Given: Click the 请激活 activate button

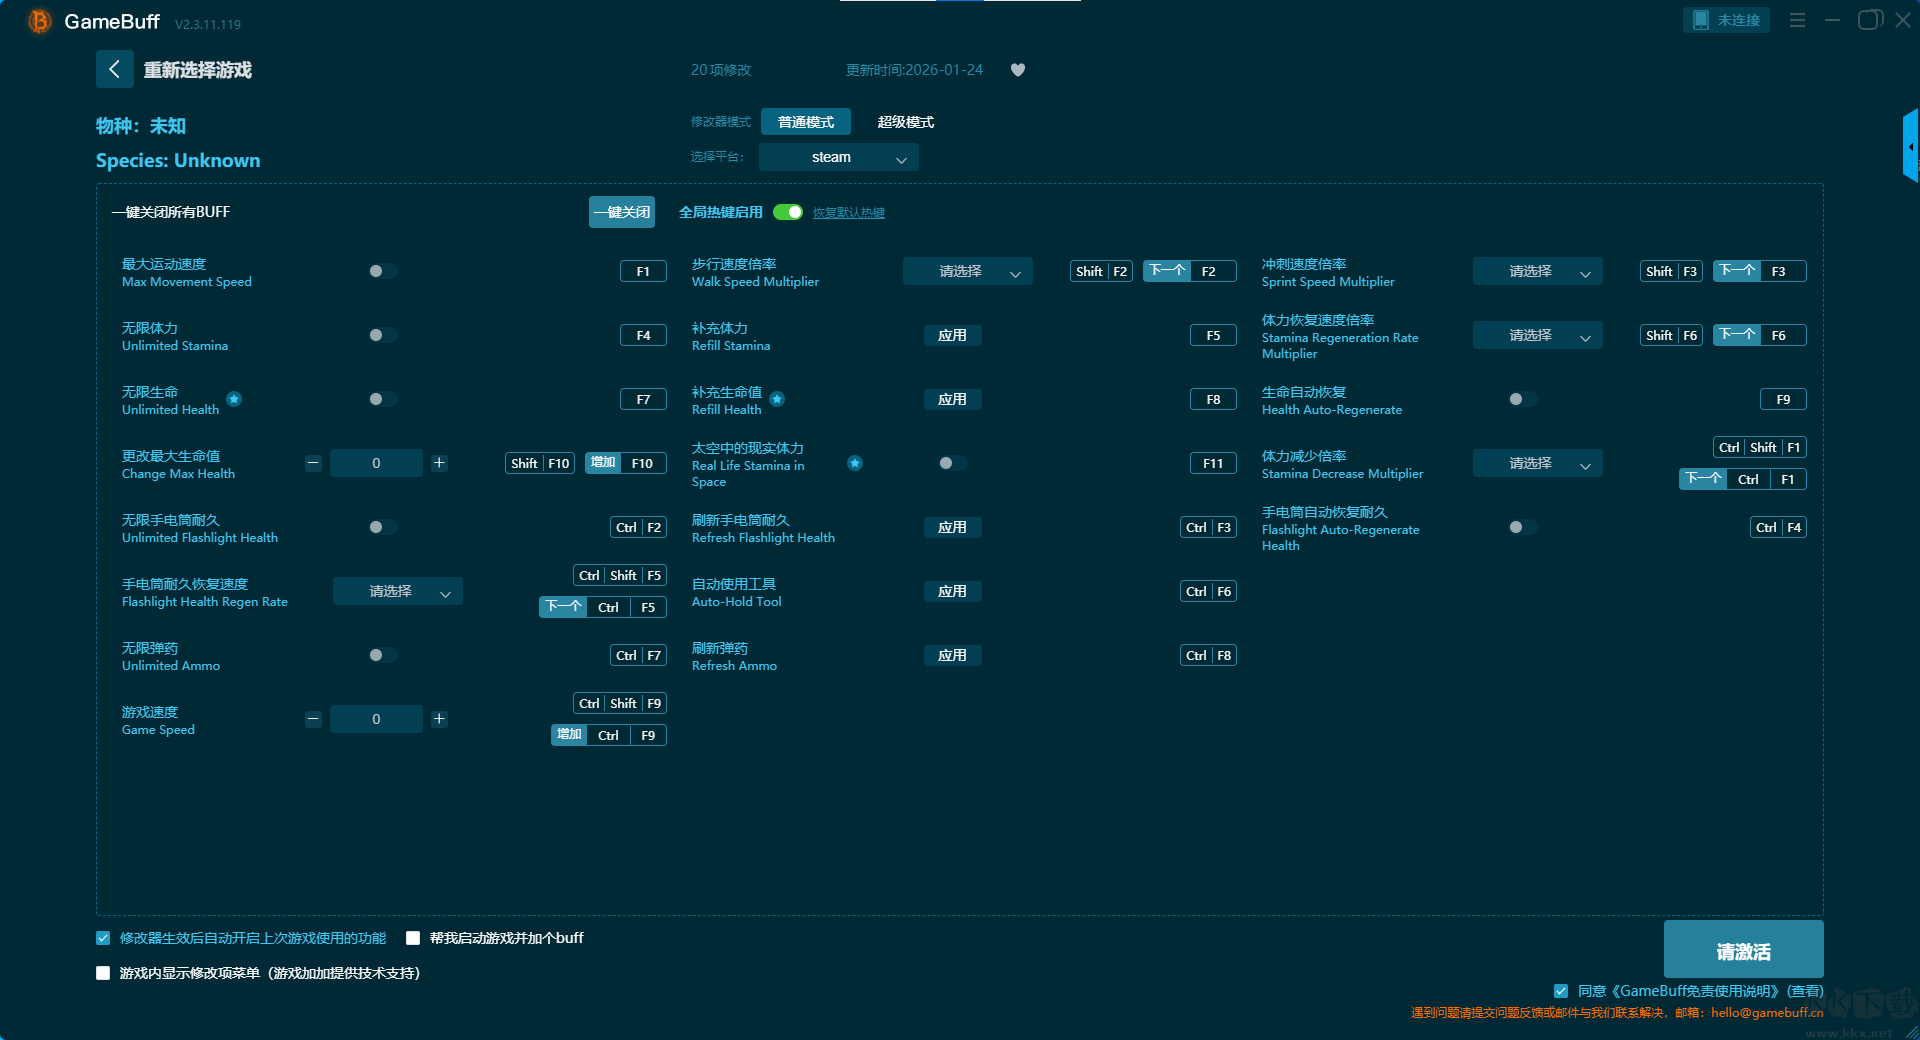Looking at the screenshot, I should (x=1742, y=950).
